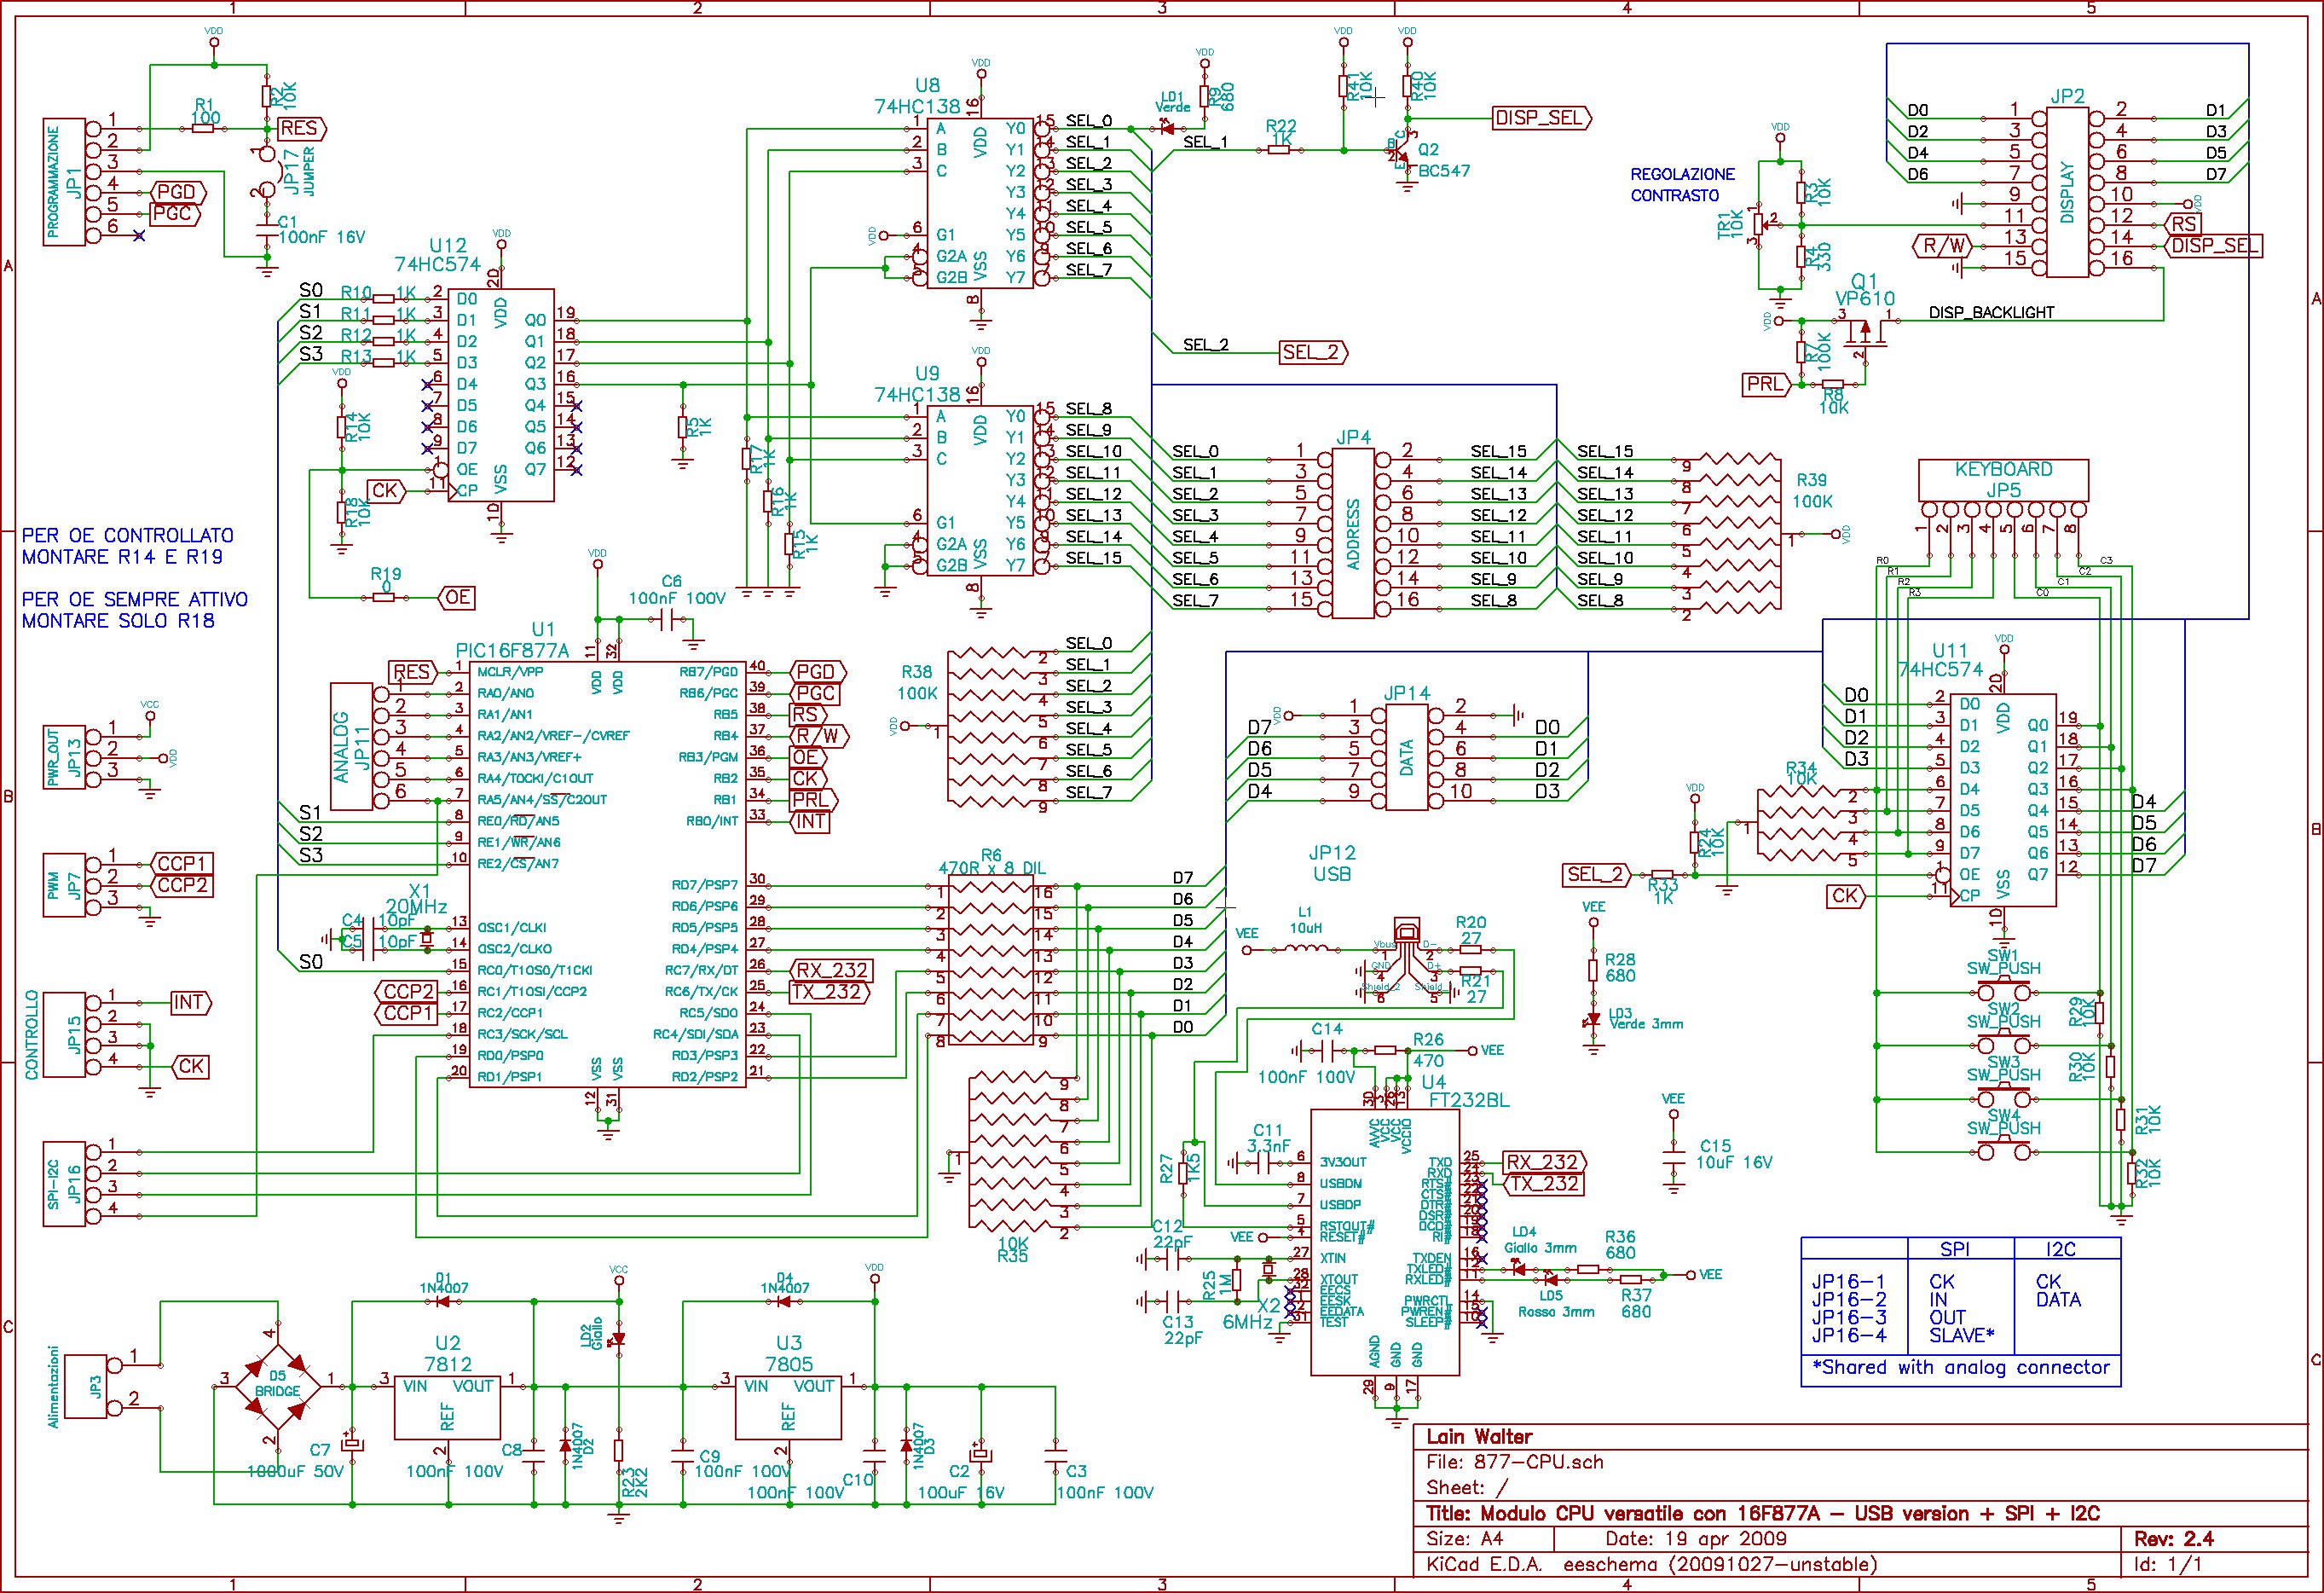Click the 'PER OE CONTROLLATO' note text
Screen dimensions: 2324x1593
(x=127, y=546)
